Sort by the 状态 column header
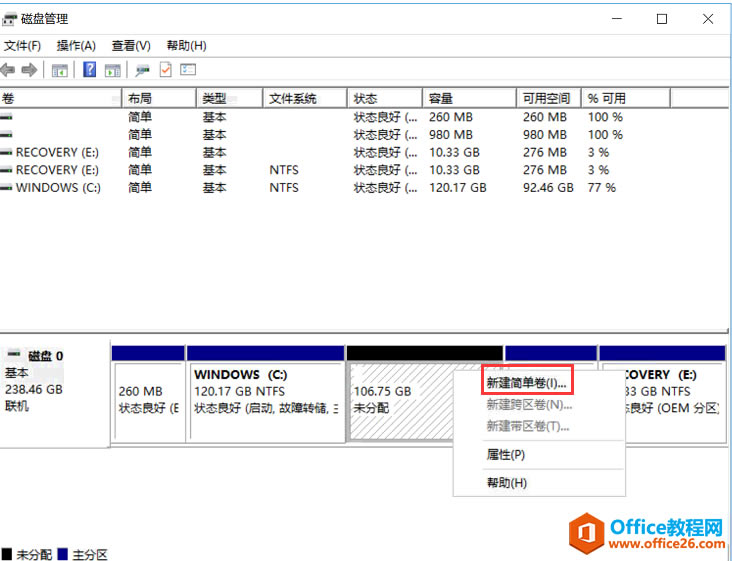Image resolution: width=732 pixels, height=561 pixels. 385,98
